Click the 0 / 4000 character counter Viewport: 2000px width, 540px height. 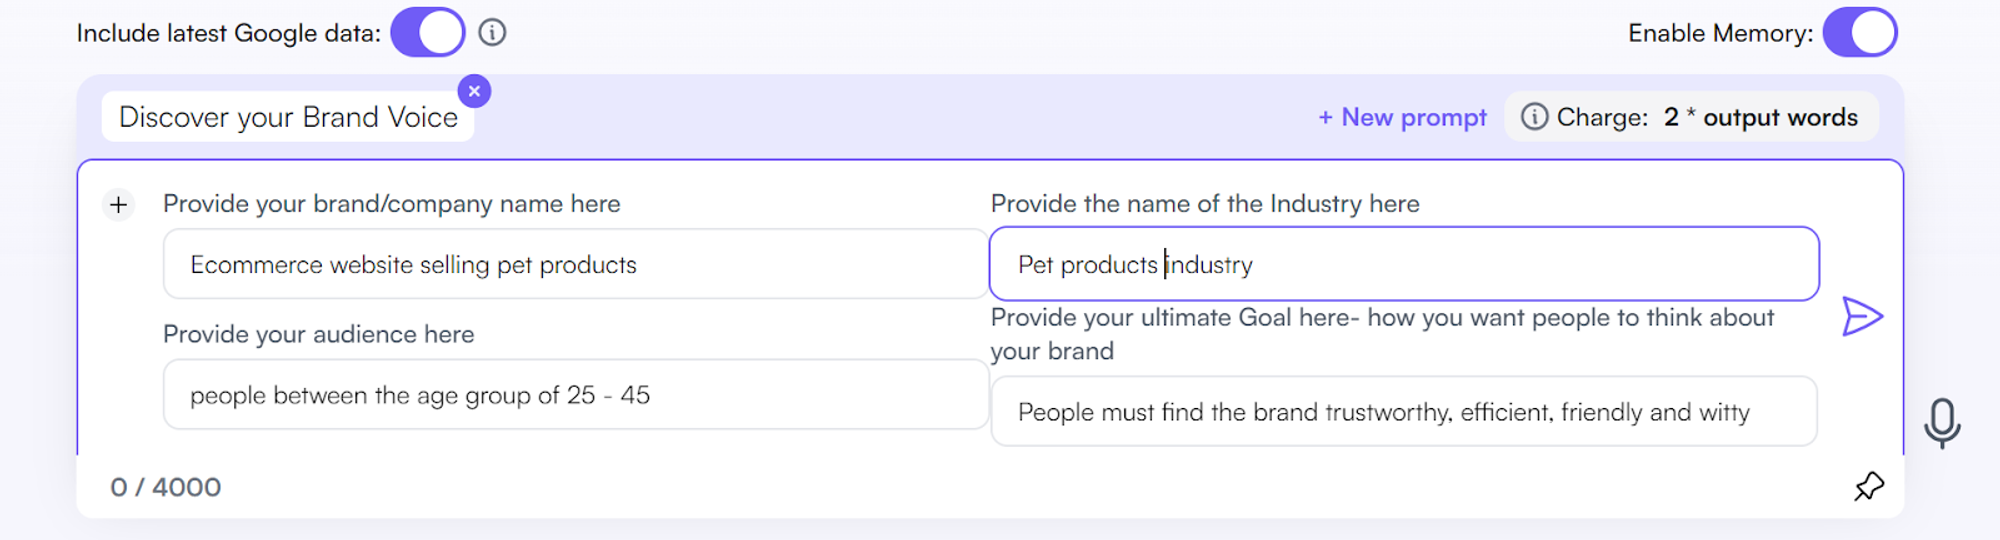pos(166,487)
